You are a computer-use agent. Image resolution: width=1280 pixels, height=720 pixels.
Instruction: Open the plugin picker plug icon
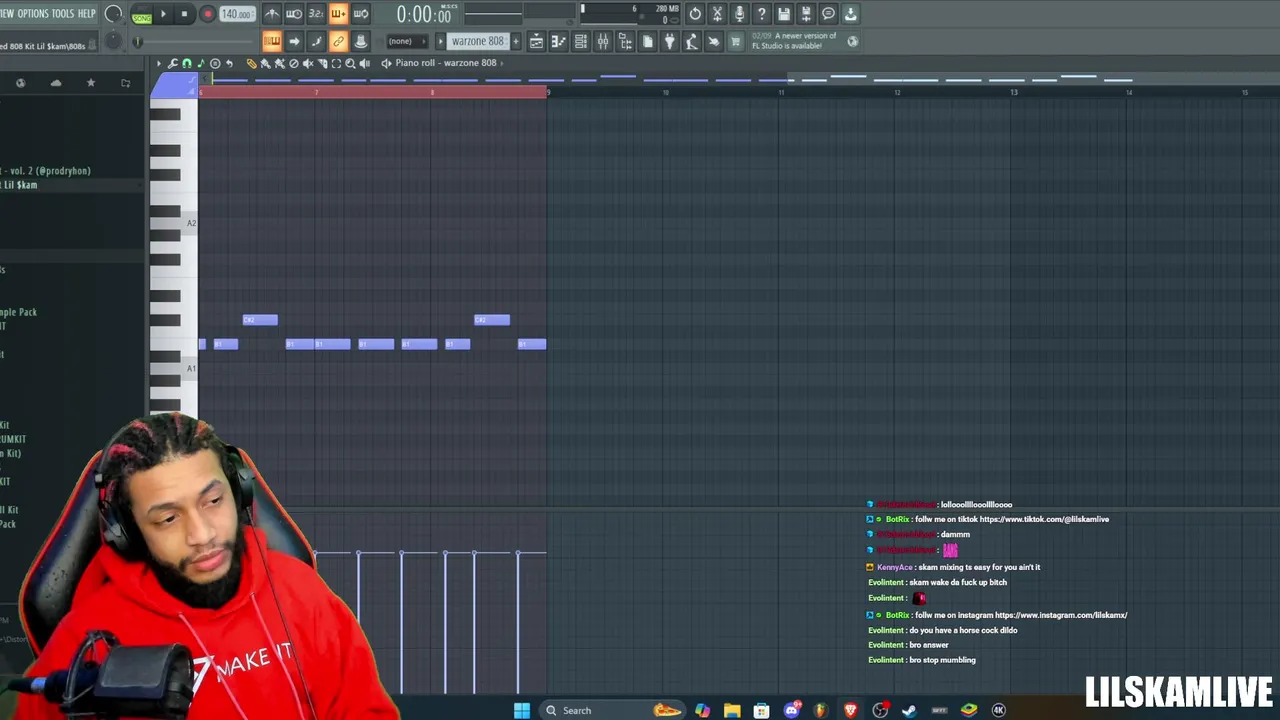(669, 41)
